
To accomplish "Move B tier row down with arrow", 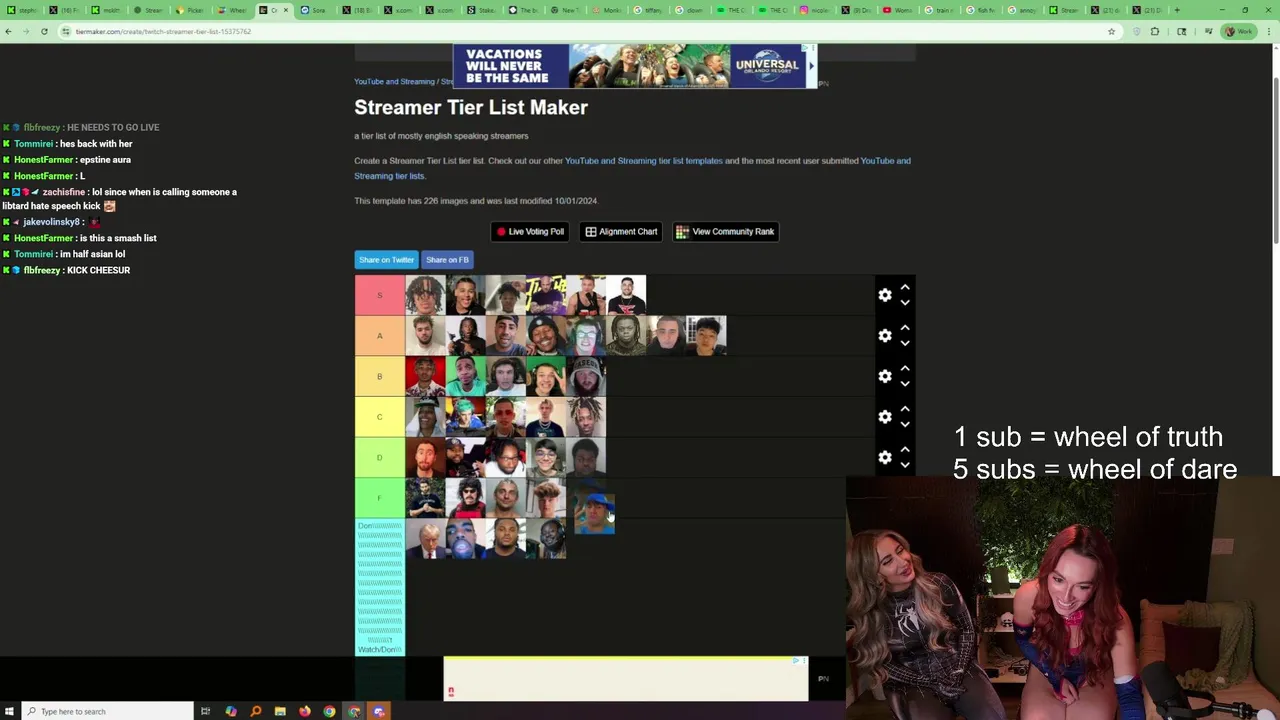I will click(905, 383).
